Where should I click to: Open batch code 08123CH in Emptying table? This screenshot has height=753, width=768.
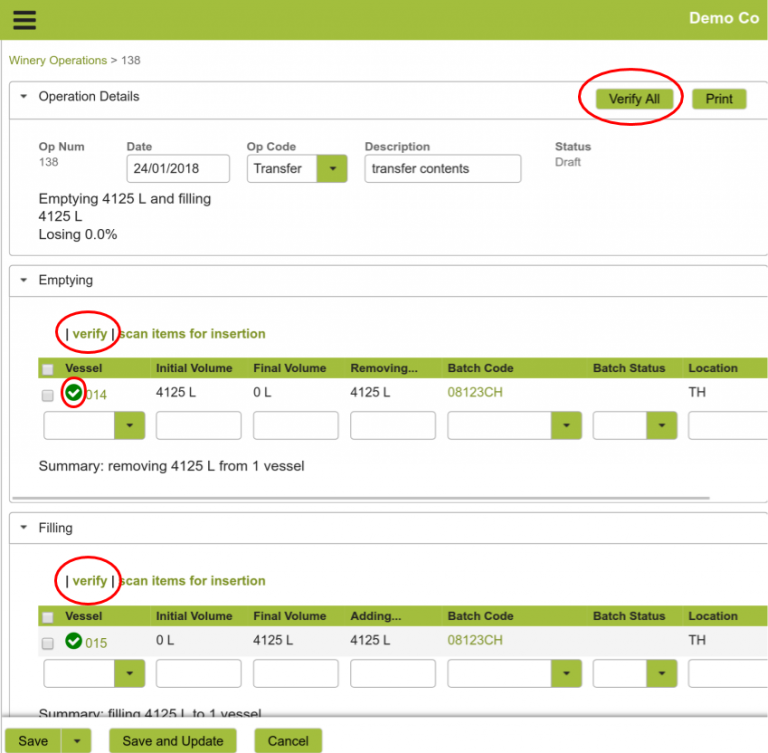click(x=475, y=393)
